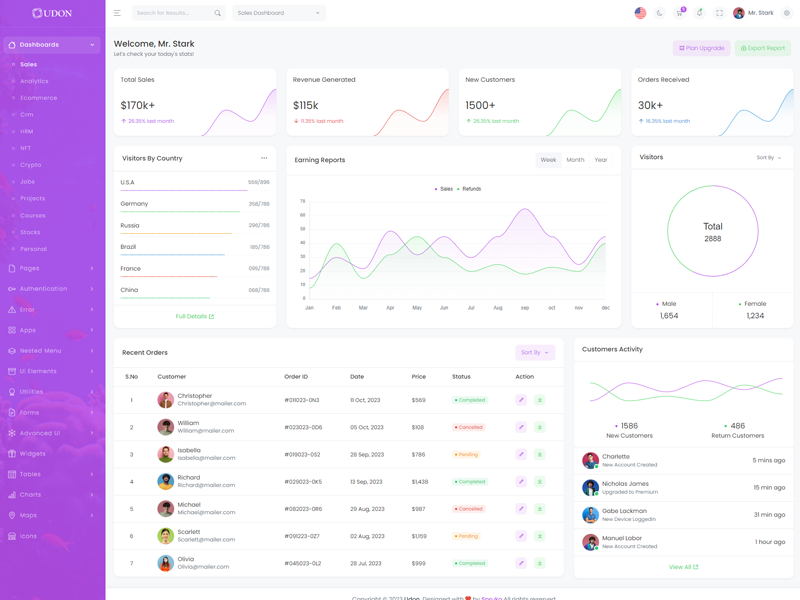Toggle fullscreen mode
The width and height of the screenshot is (800, 600).
(x=719, y=13)
